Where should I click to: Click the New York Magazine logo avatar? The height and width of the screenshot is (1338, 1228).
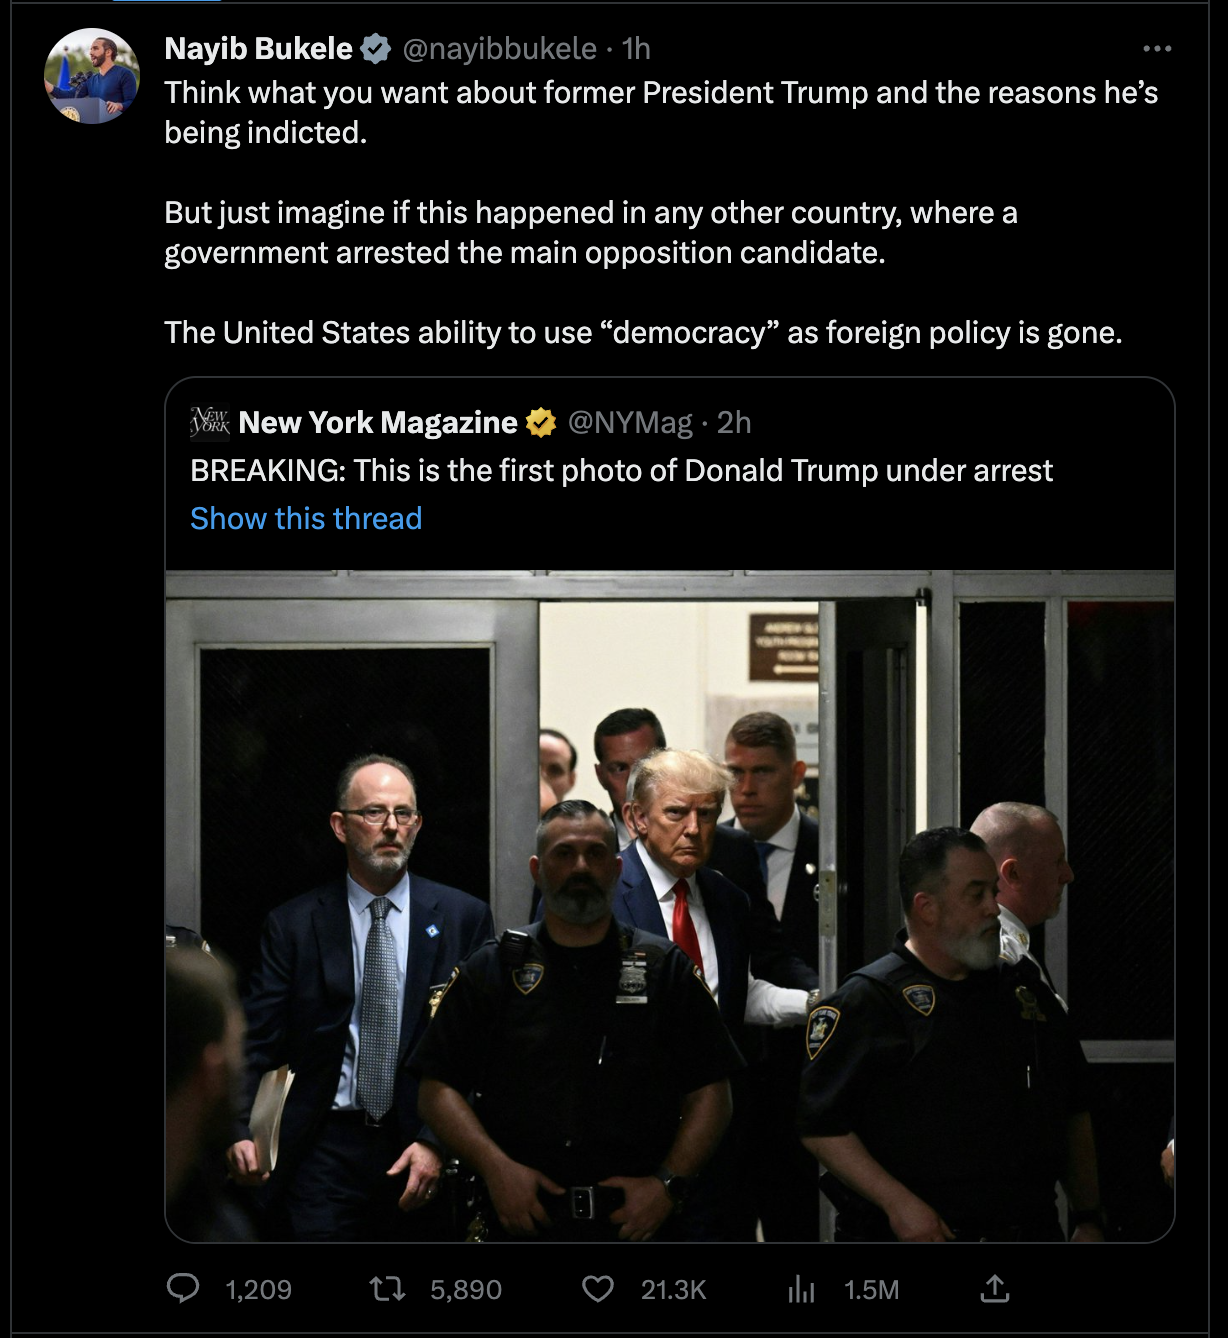click(x=210, y=422)
